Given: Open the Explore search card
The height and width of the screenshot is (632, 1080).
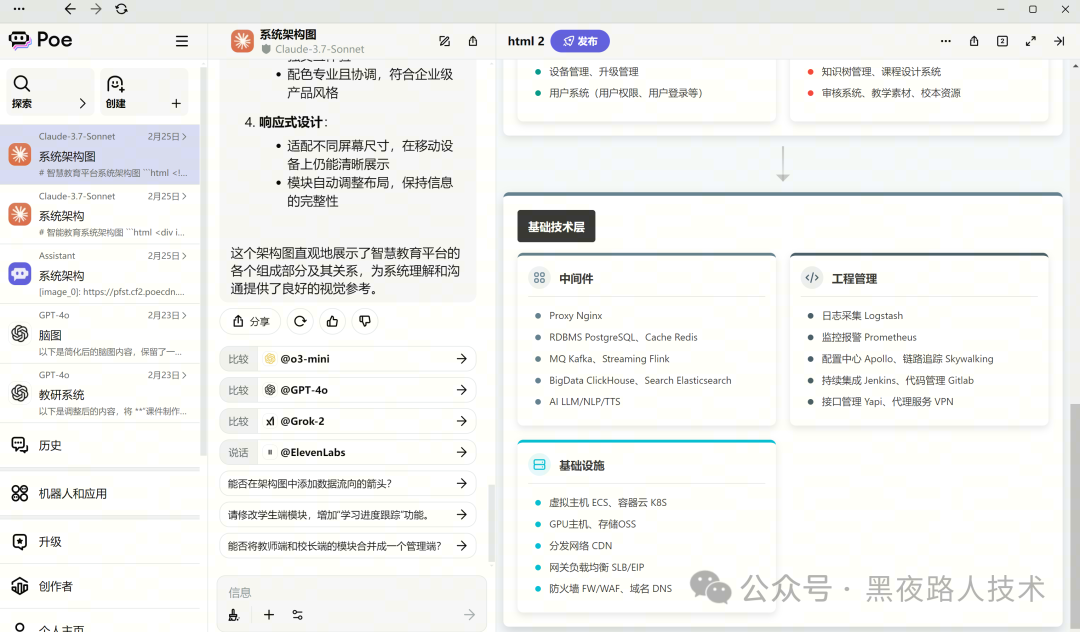Looking at the screenshot, I should click(50, 92).
